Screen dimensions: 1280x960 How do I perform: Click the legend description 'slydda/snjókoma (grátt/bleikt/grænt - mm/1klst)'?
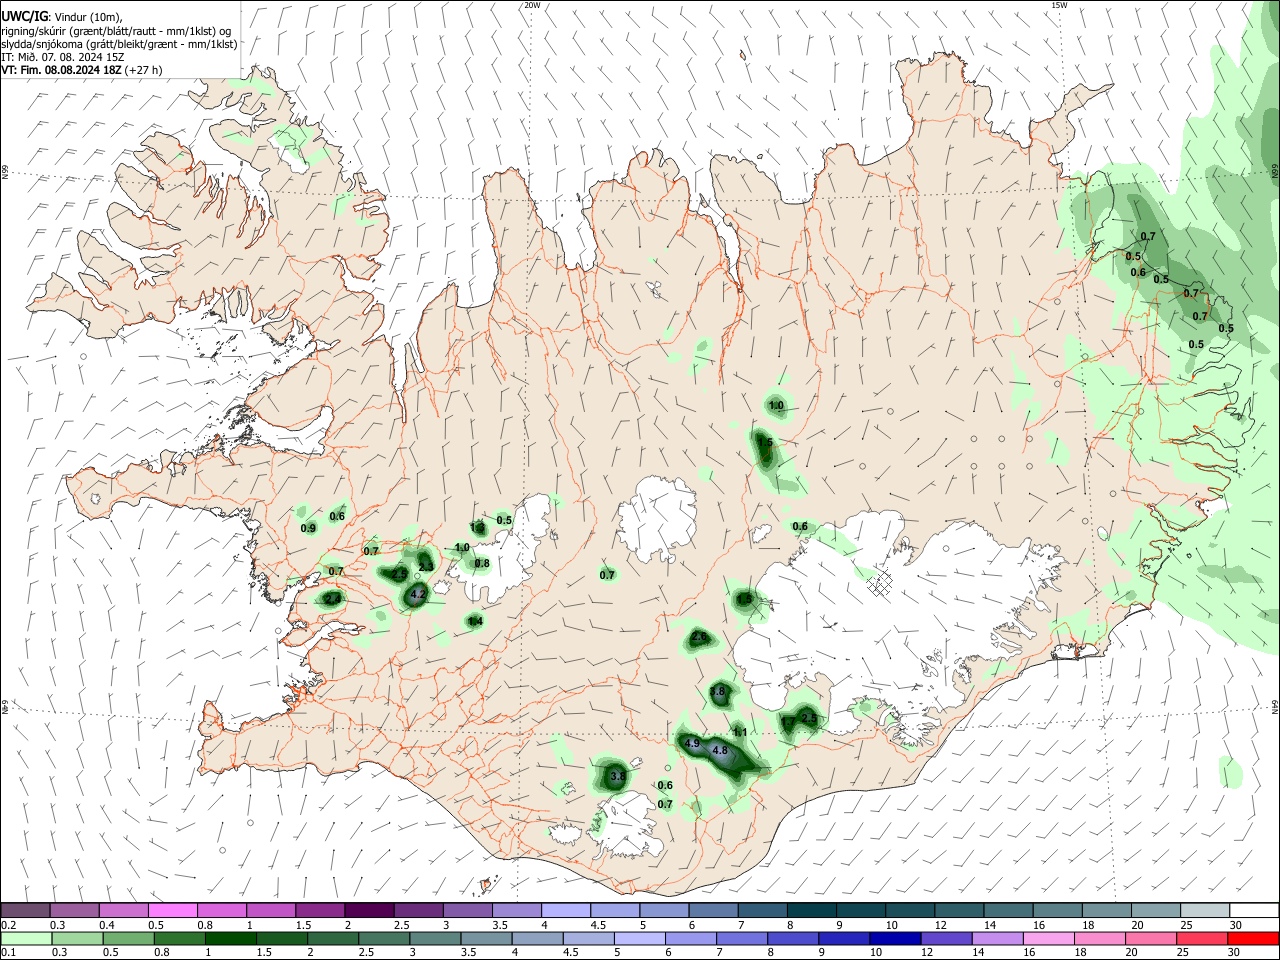(x=119, y=44)
